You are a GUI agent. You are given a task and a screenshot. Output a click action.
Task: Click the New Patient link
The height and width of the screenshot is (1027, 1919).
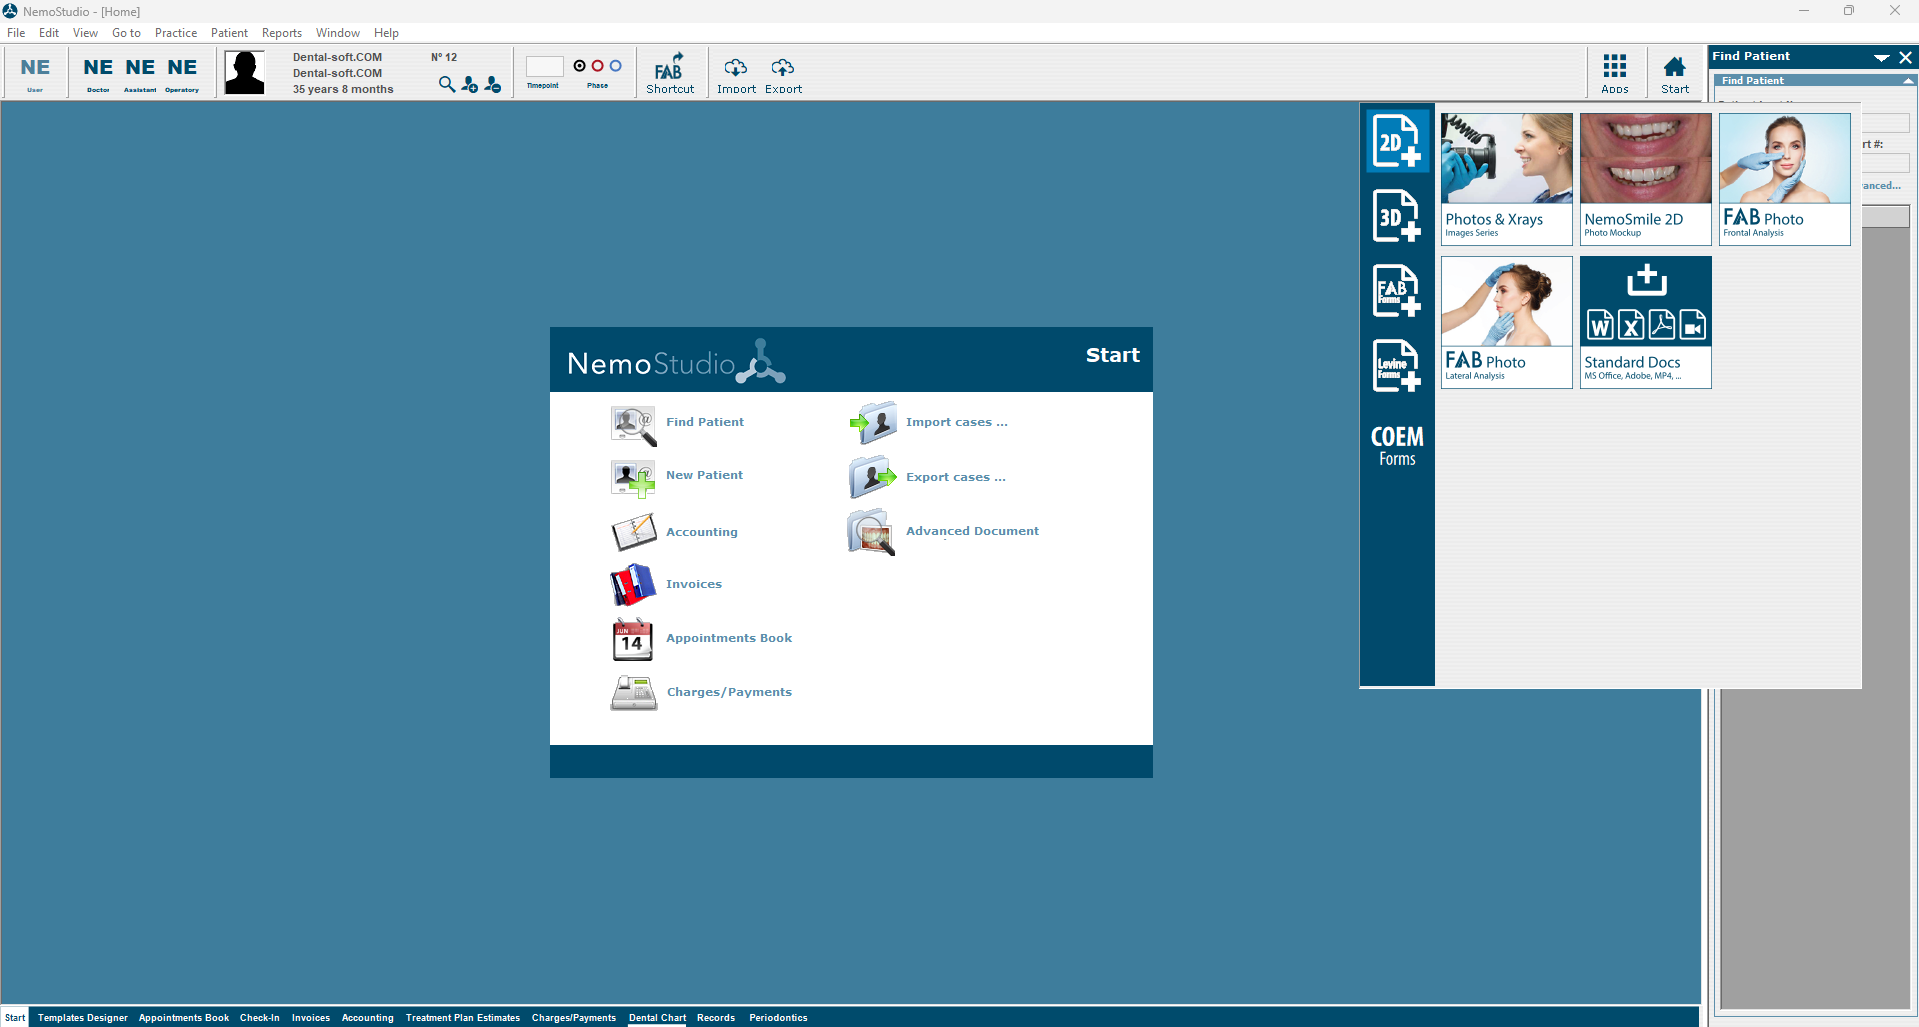click(704, 475)
